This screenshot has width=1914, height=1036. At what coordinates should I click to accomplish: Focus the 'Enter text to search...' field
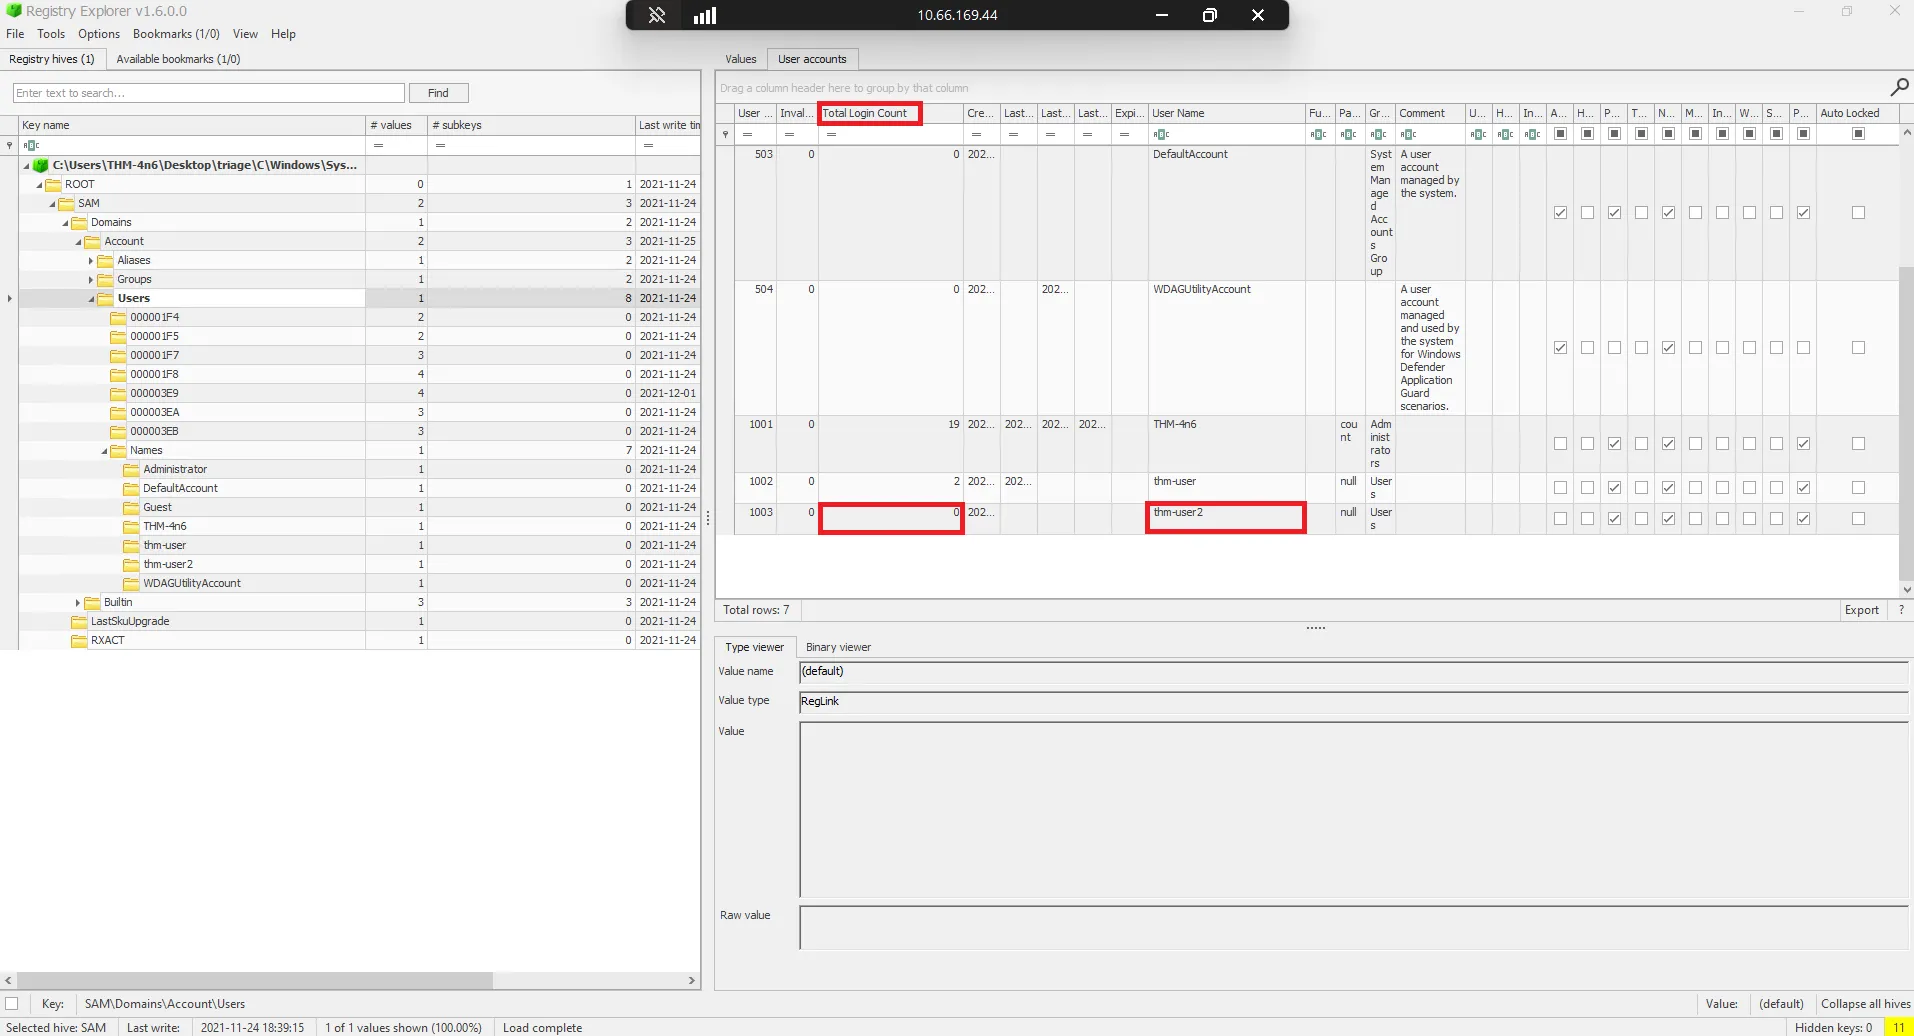tap(209, 93)
